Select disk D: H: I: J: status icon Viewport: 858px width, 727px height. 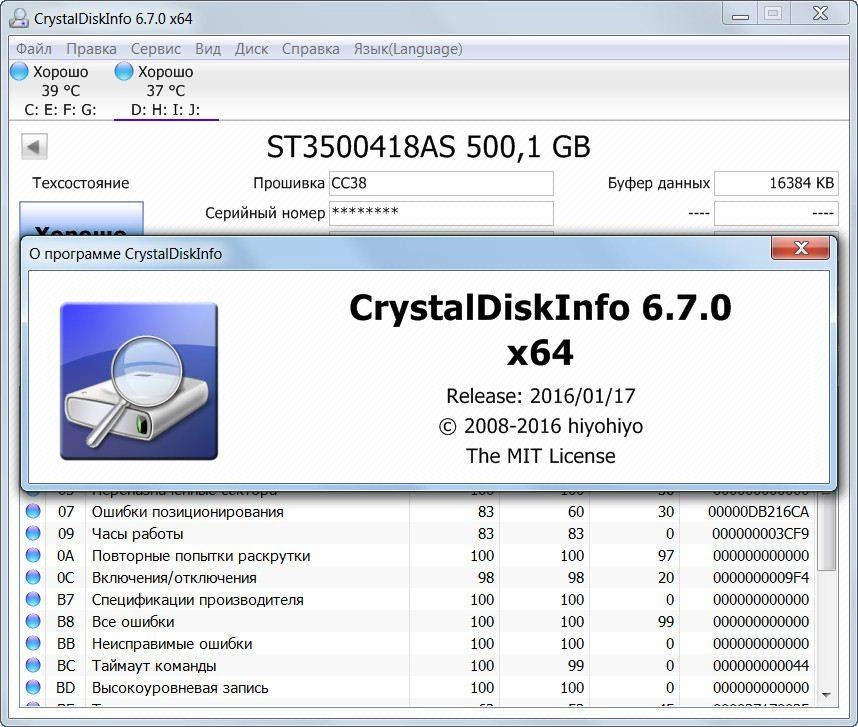click(124, 71)
